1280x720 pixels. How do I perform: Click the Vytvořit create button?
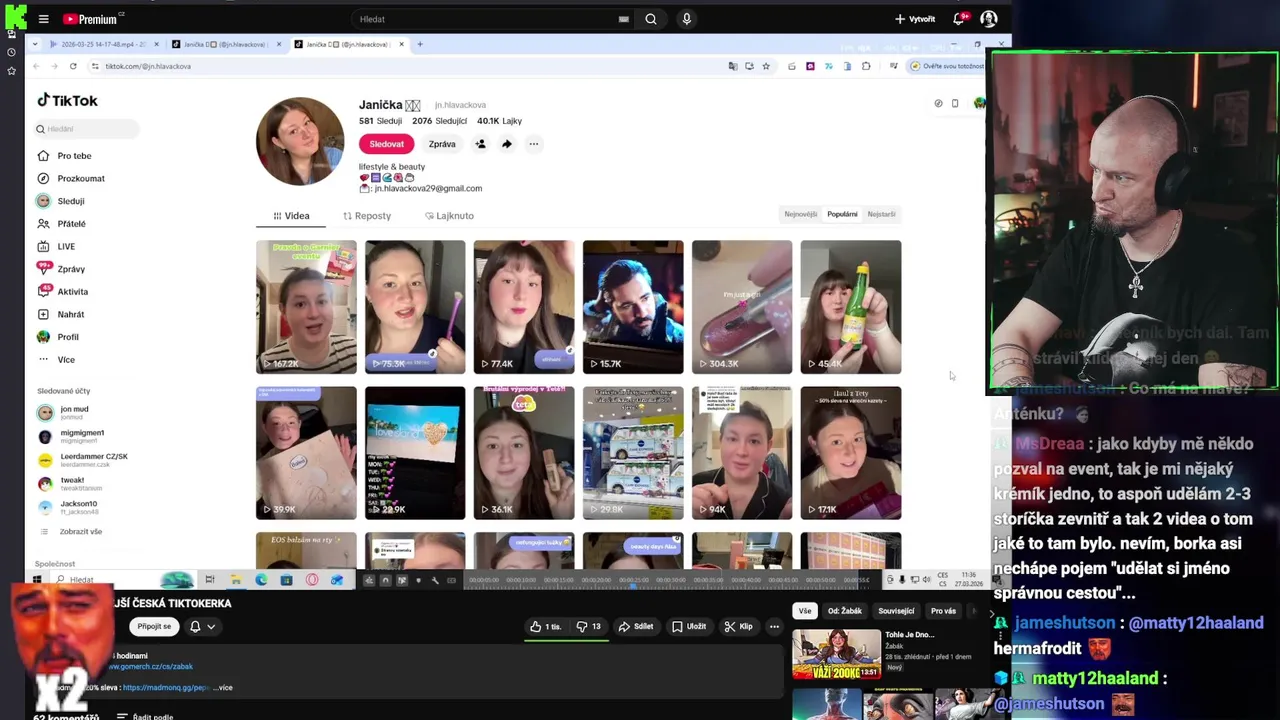coord(915,19)
